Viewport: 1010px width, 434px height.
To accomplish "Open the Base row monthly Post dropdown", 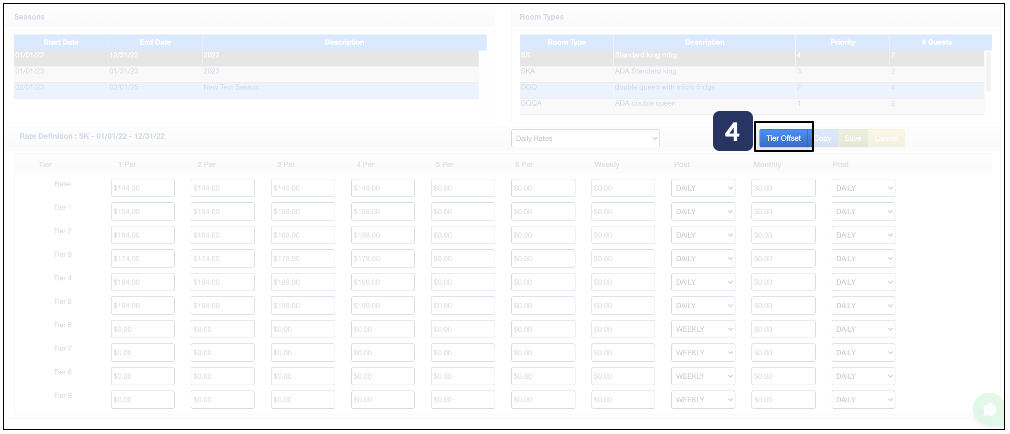I will coord(863,188).
